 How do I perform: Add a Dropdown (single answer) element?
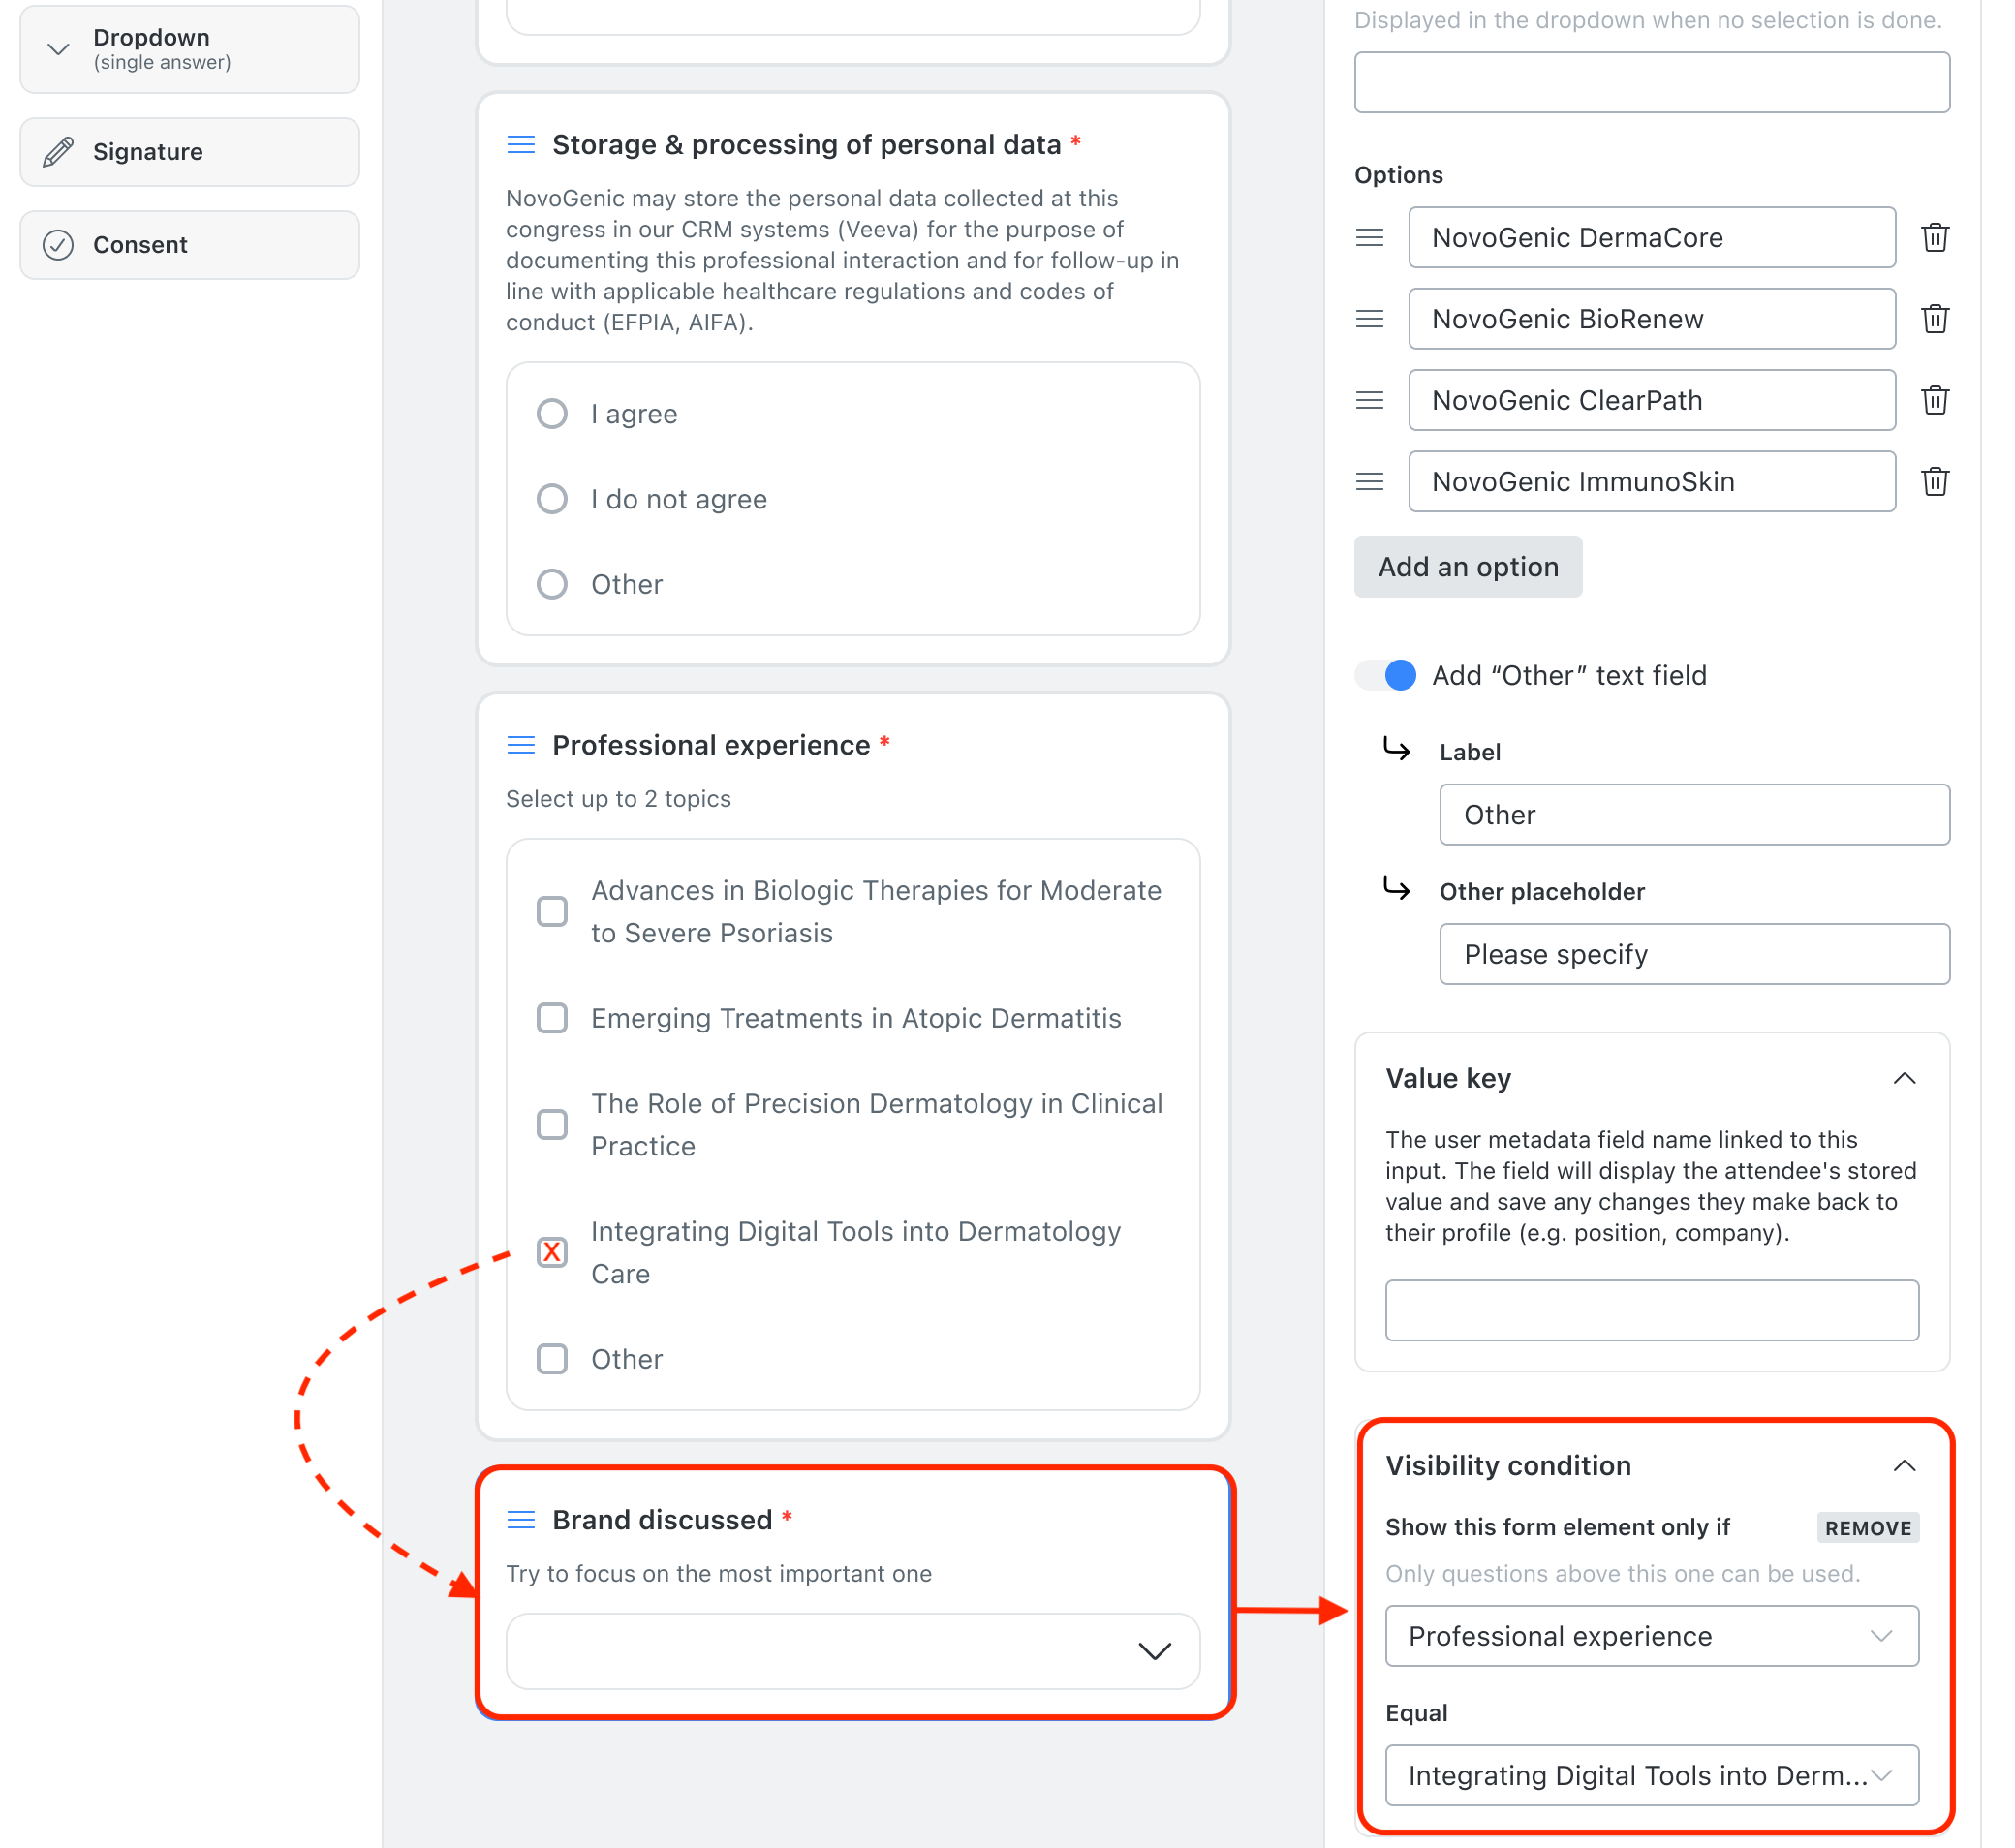(190, 49)
